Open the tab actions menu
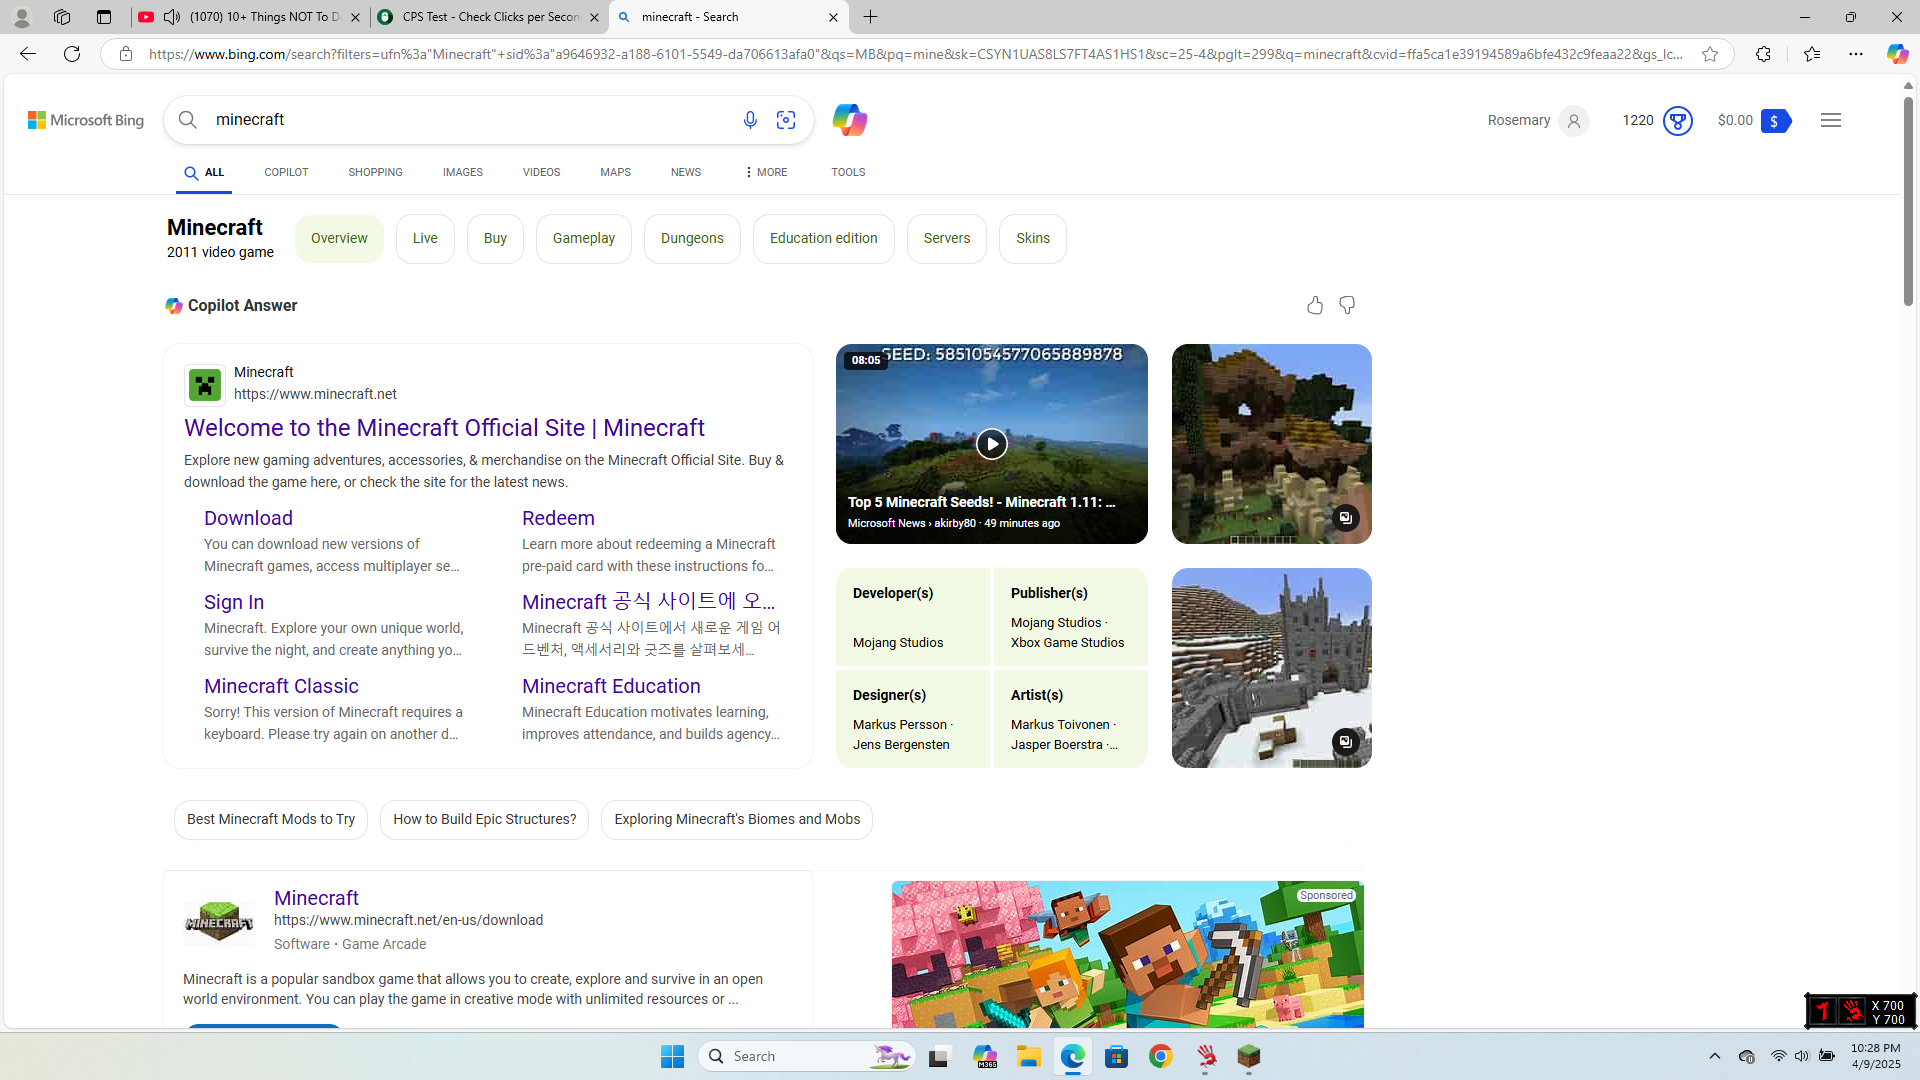1920x1080 pixels. point(103,17)
